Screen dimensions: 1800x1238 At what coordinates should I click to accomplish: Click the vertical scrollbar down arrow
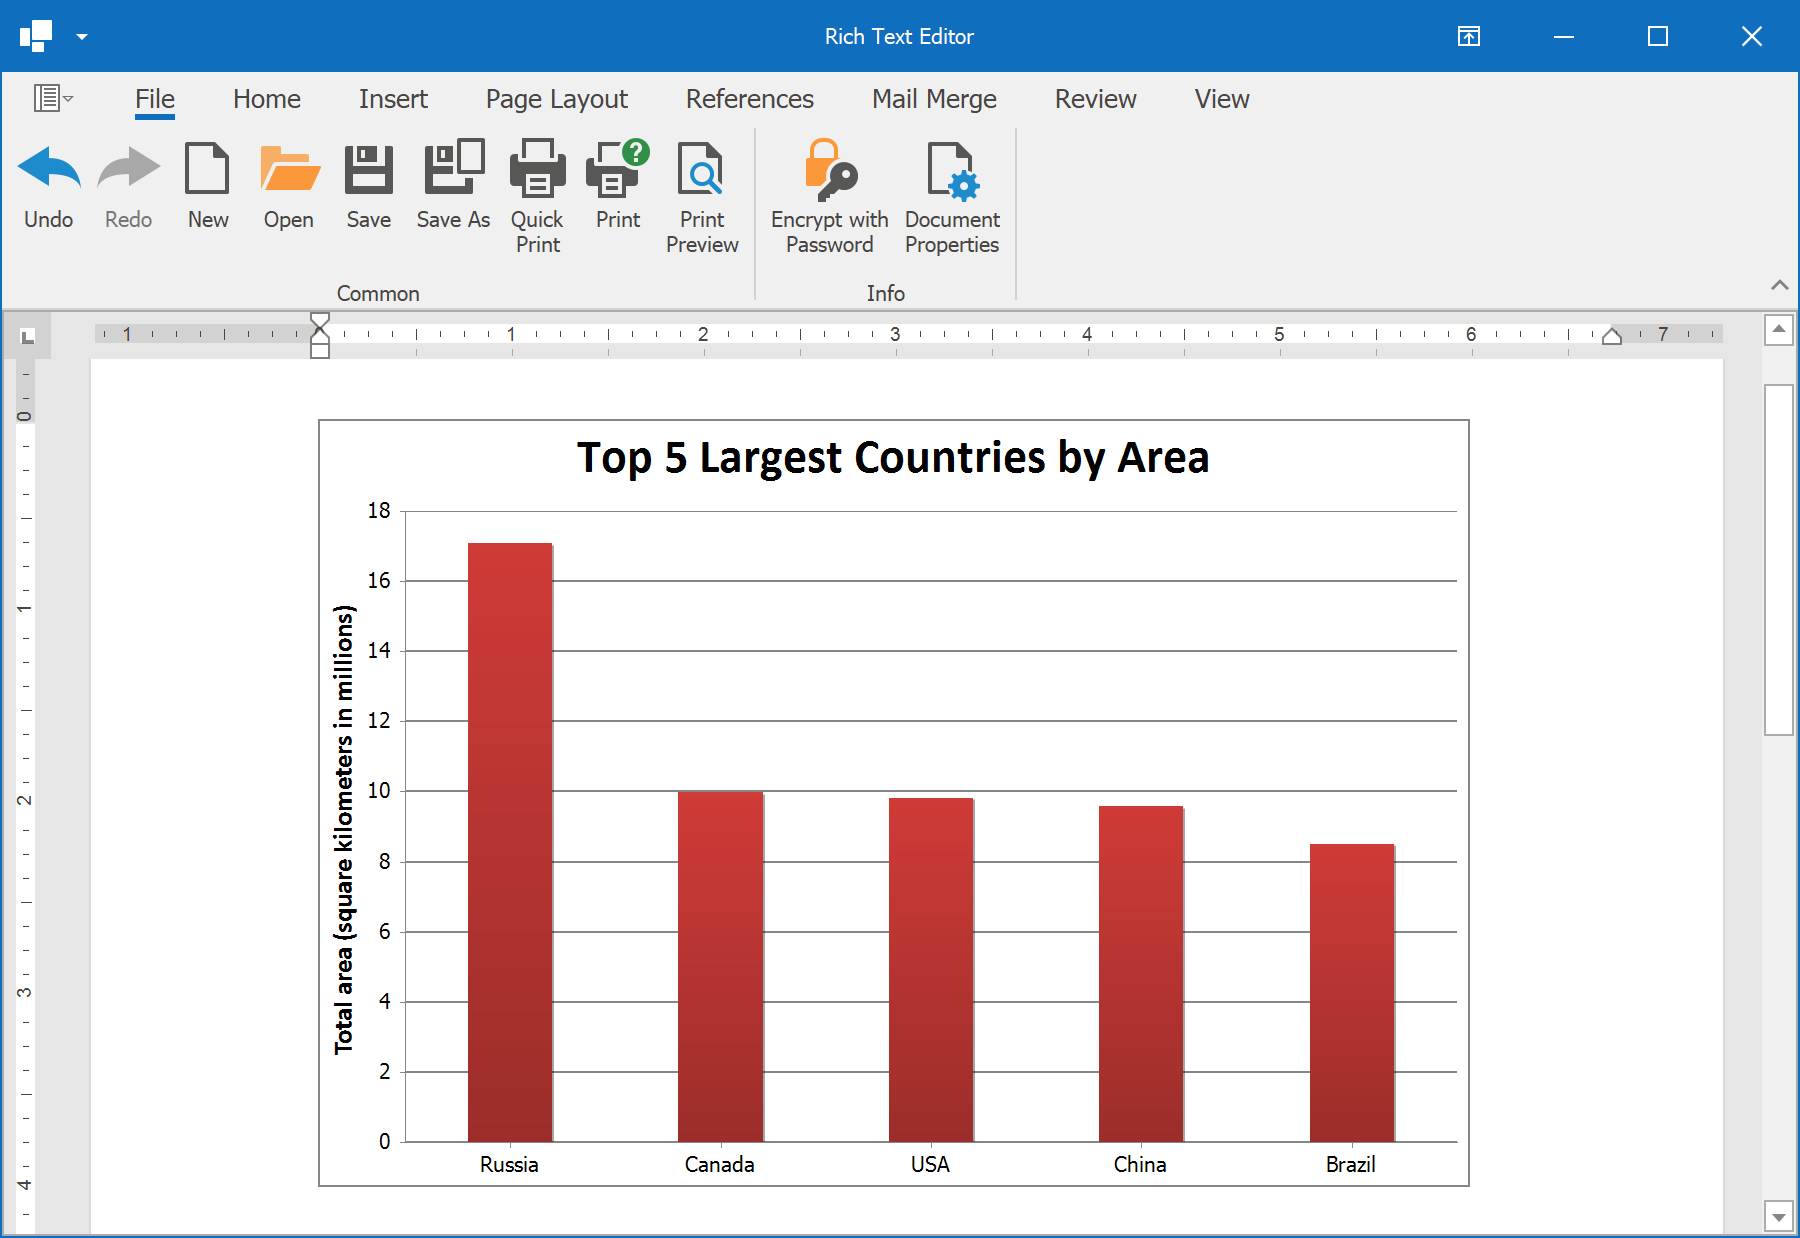coord(1779,1215)
